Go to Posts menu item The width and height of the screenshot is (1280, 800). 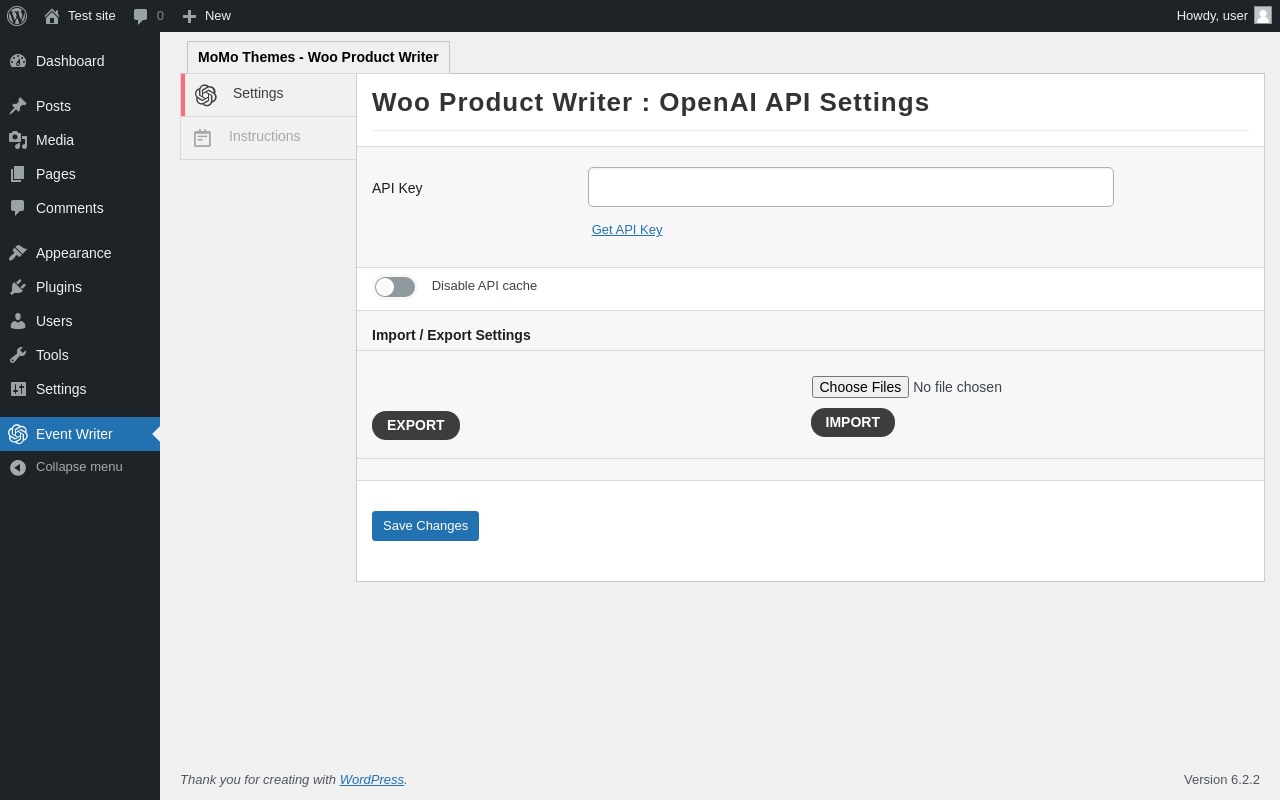pos(80,106)
